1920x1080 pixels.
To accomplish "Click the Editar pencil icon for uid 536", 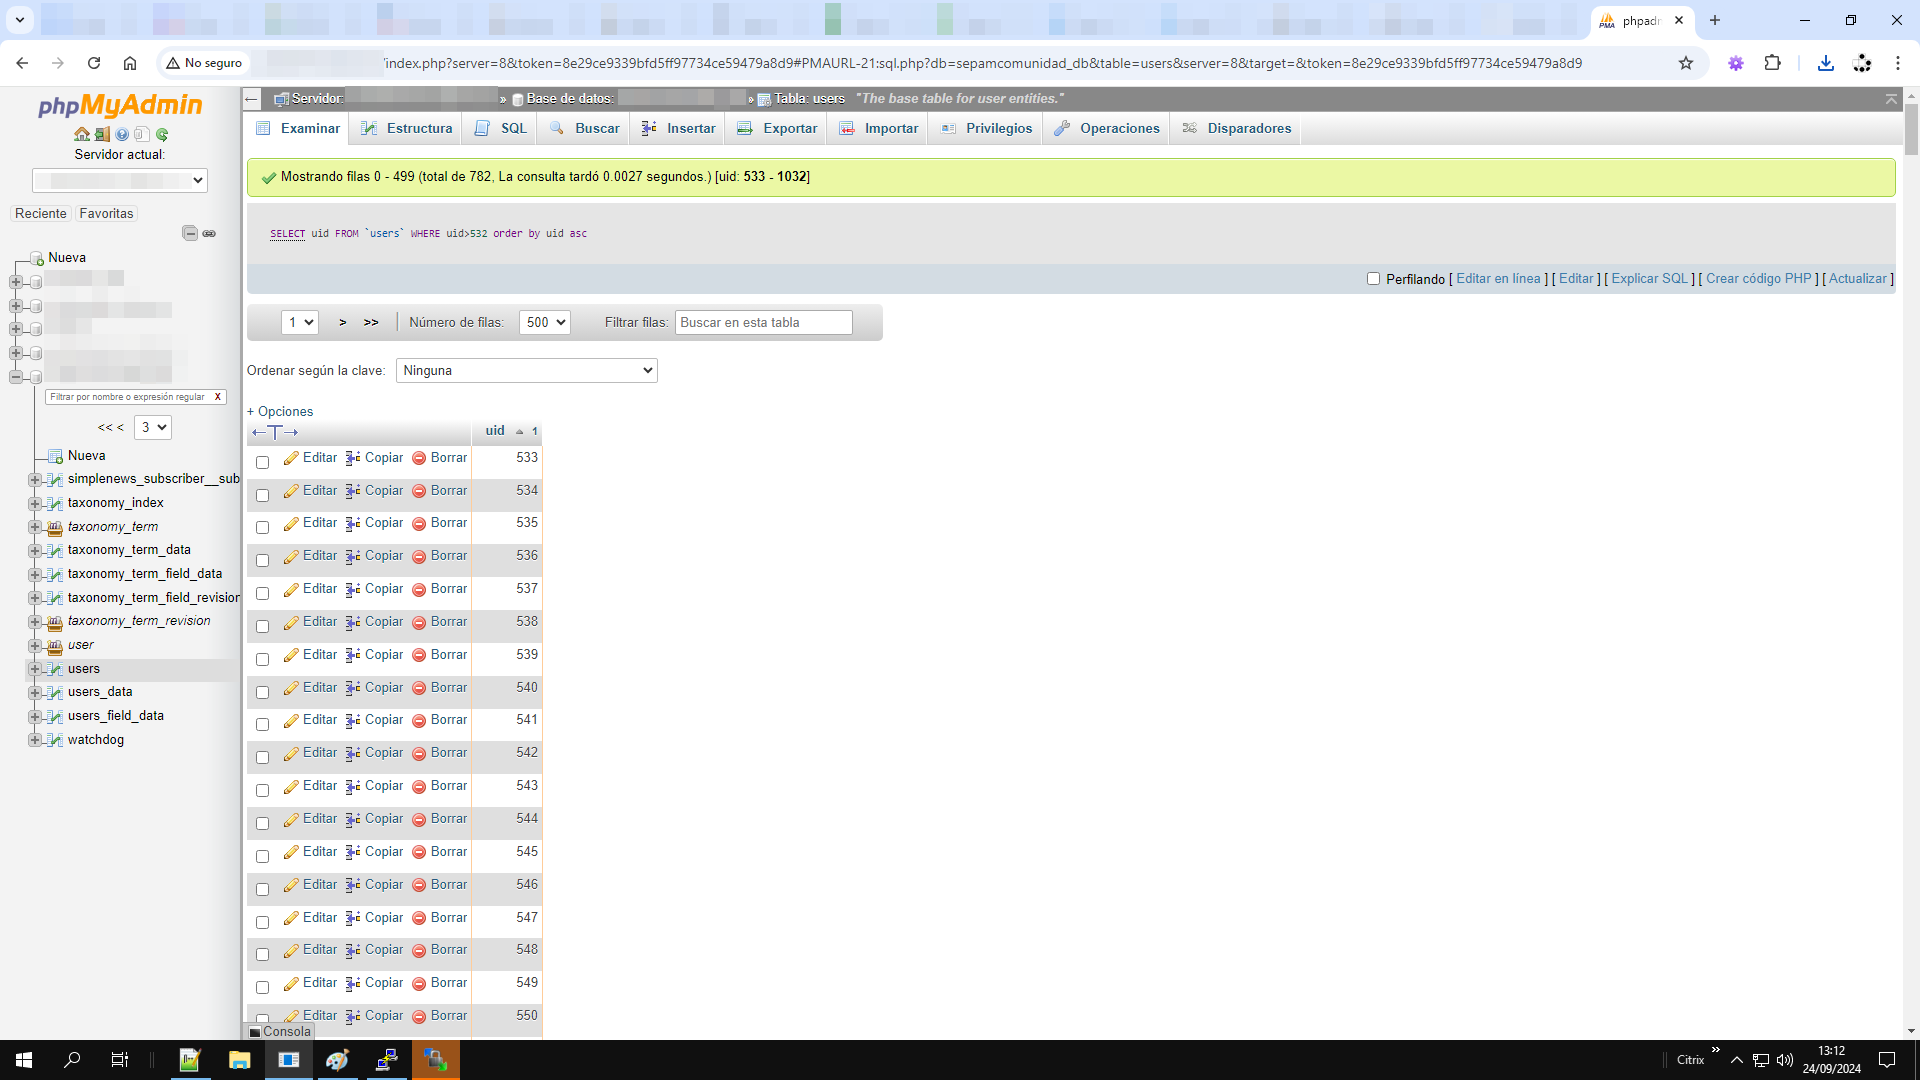I will (291, 557).
